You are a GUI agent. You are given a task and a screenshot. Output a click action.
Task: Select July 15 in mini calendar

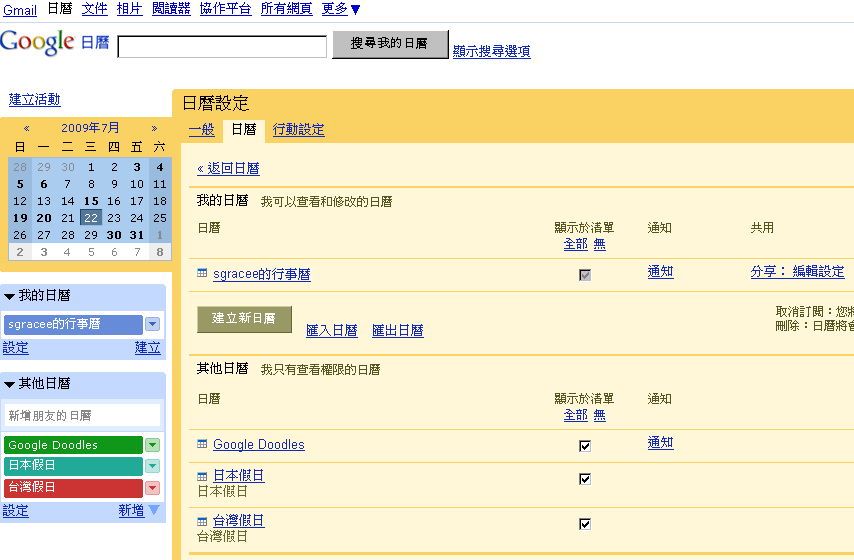point(91,201)
